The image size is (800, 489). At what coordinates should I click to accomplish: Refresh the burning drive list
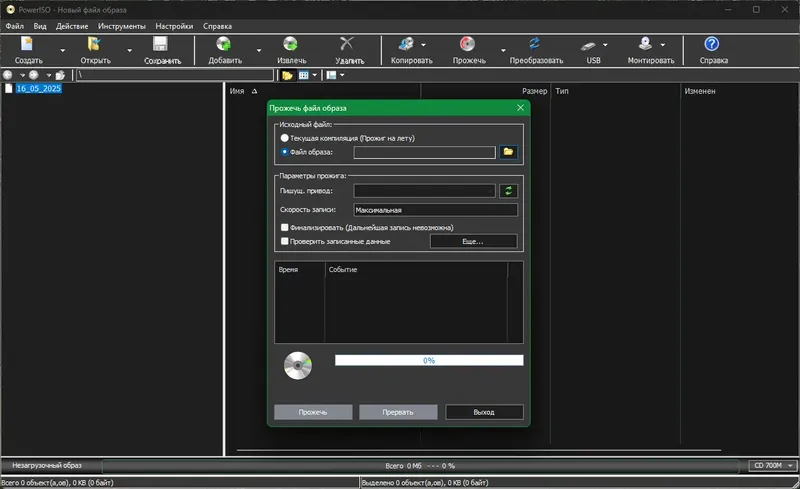click(508, 191)
